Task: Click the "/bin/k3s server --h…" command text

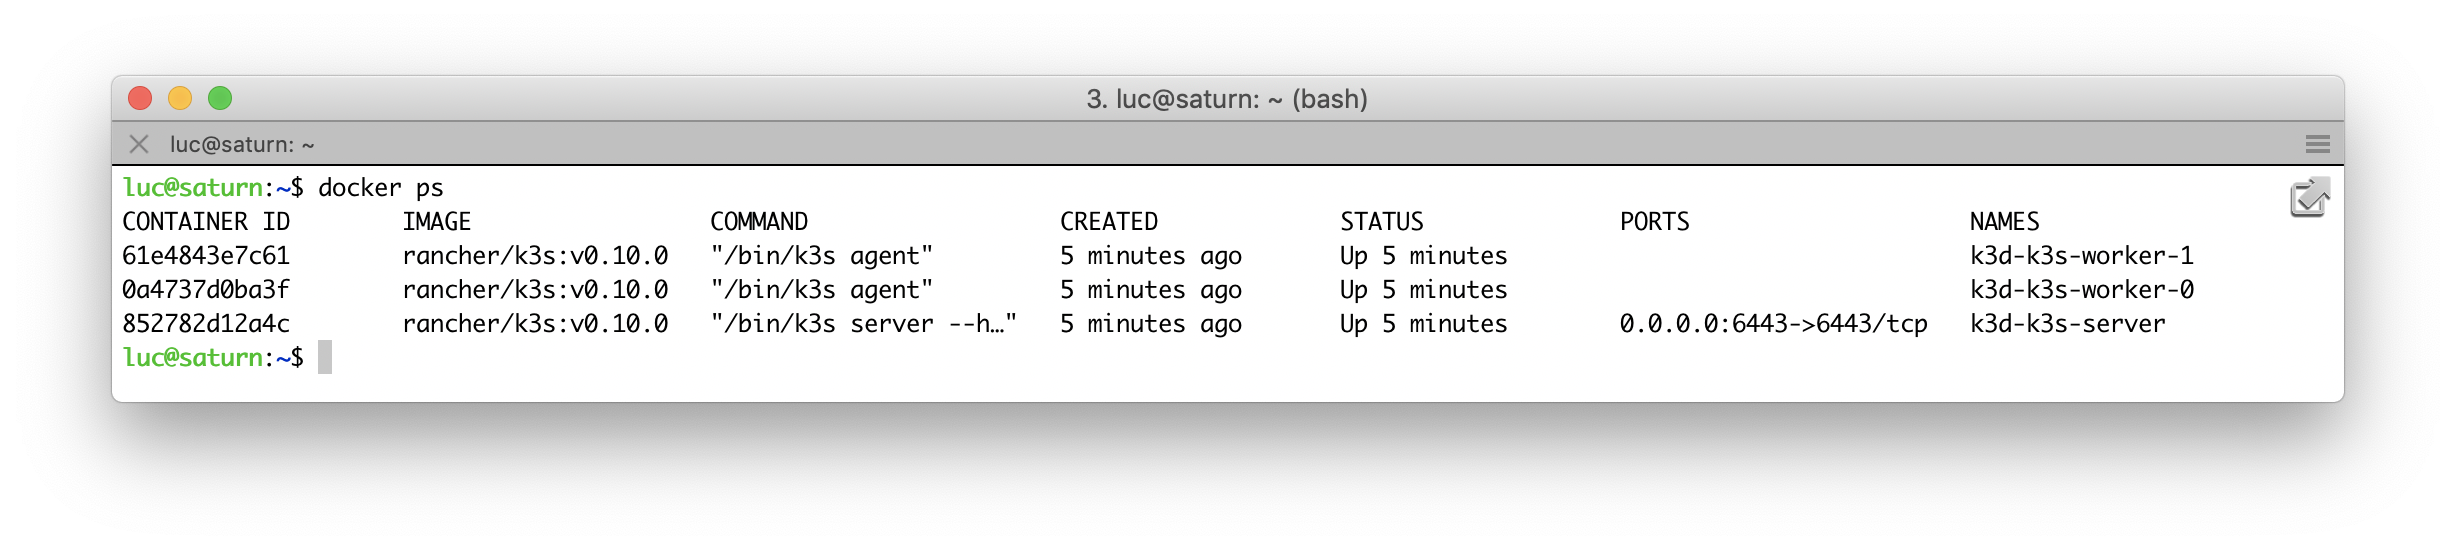Action: (863, 324)
